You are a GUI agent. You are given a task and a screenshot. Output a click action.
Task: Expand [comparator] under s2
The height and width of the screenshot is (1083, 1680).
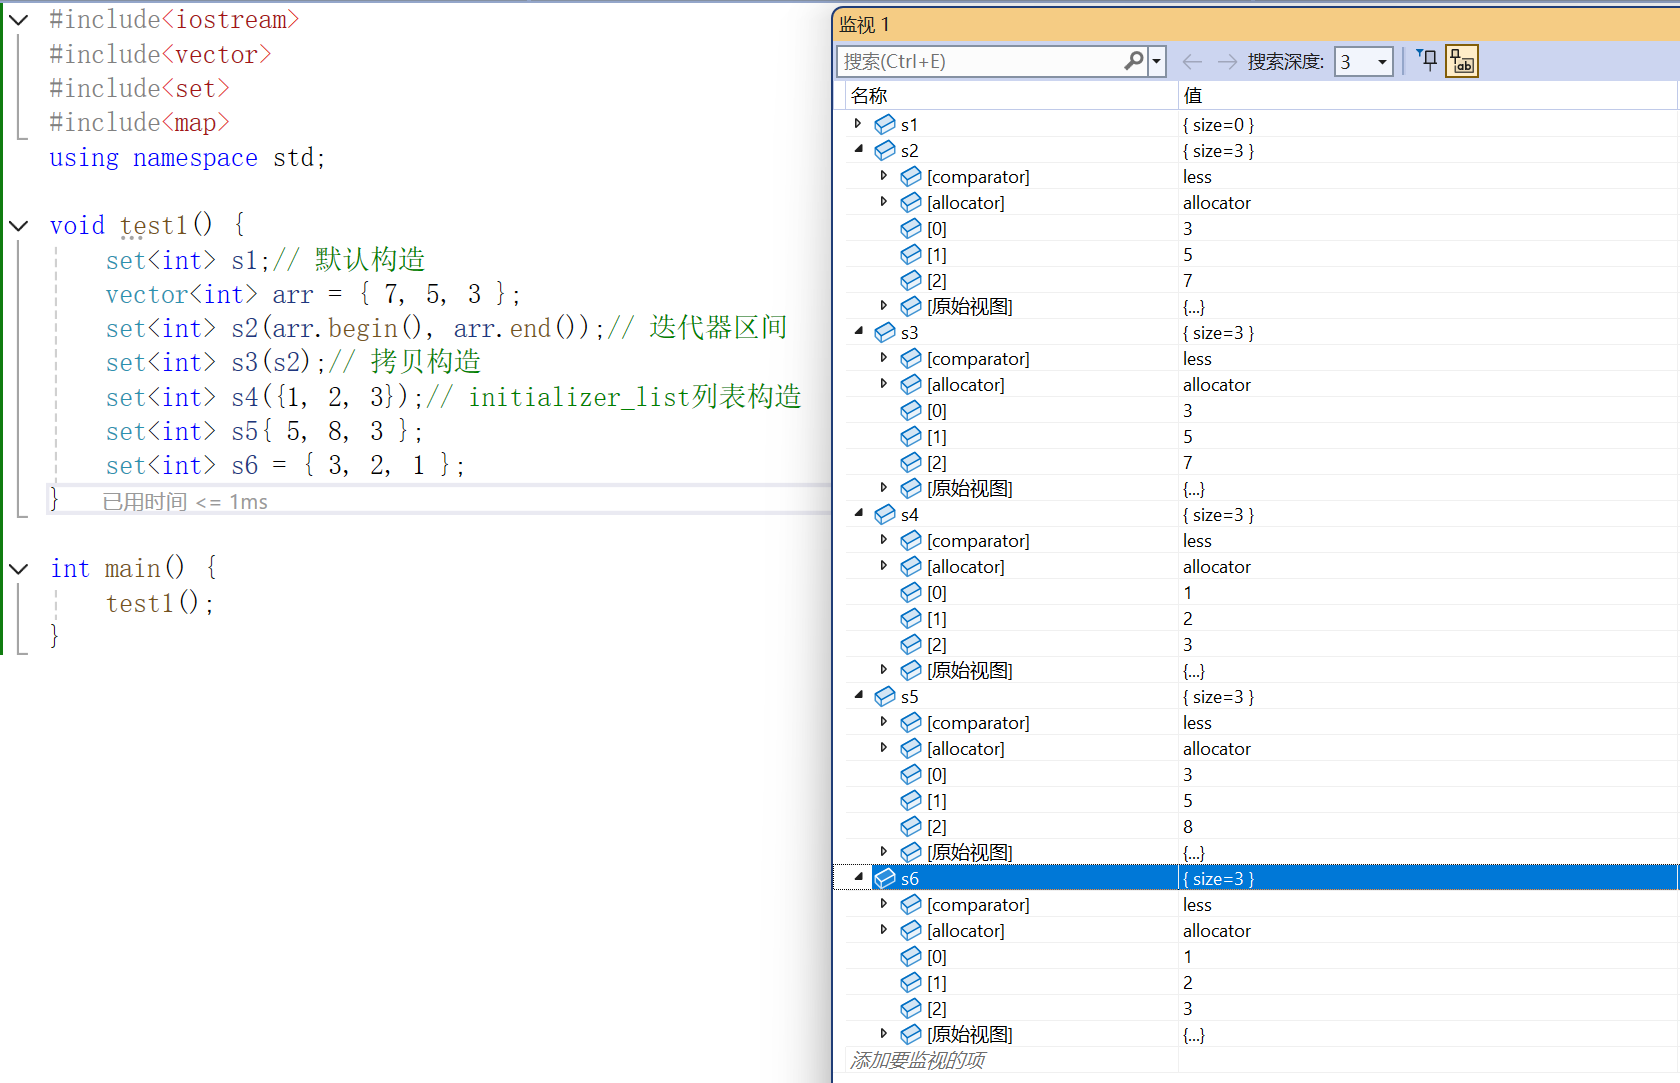point(883,176)
